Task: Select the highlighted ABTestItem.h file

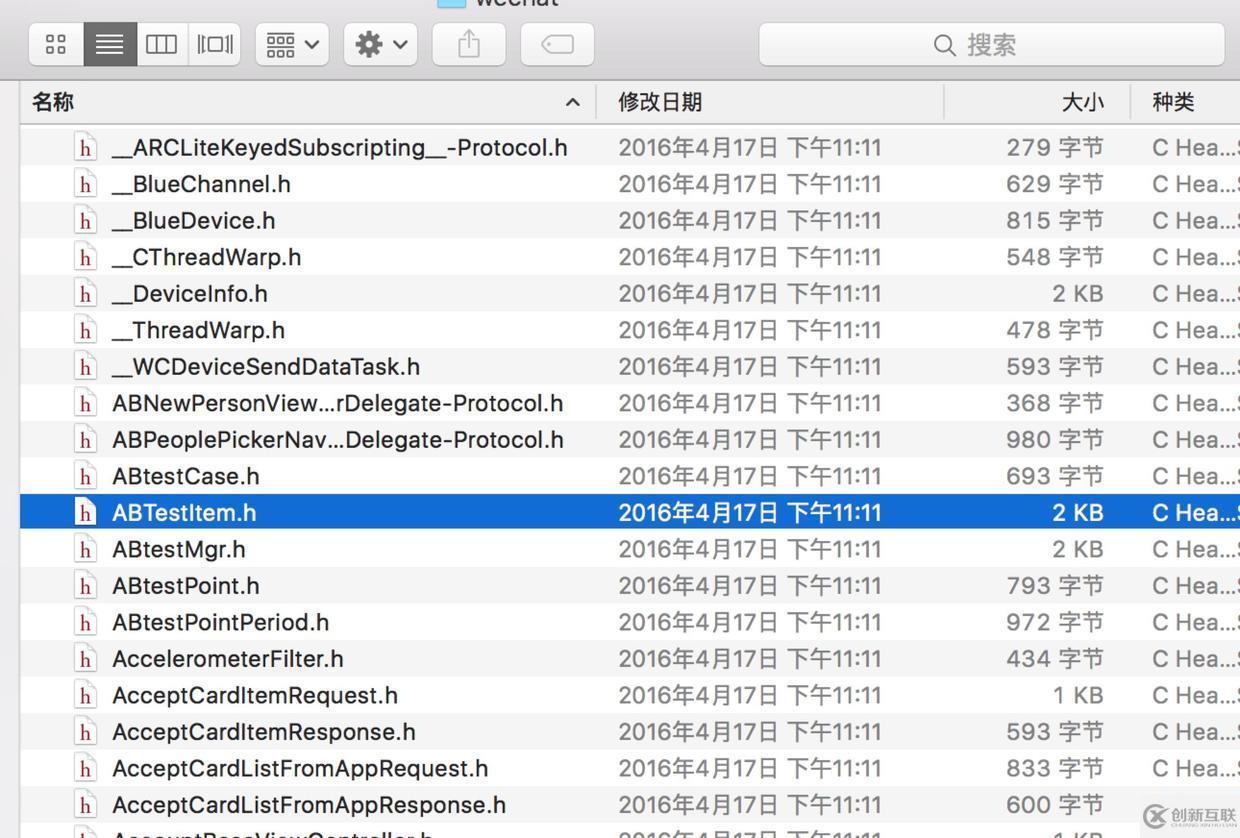Action: pyautogui.click(x=184, y=512)
